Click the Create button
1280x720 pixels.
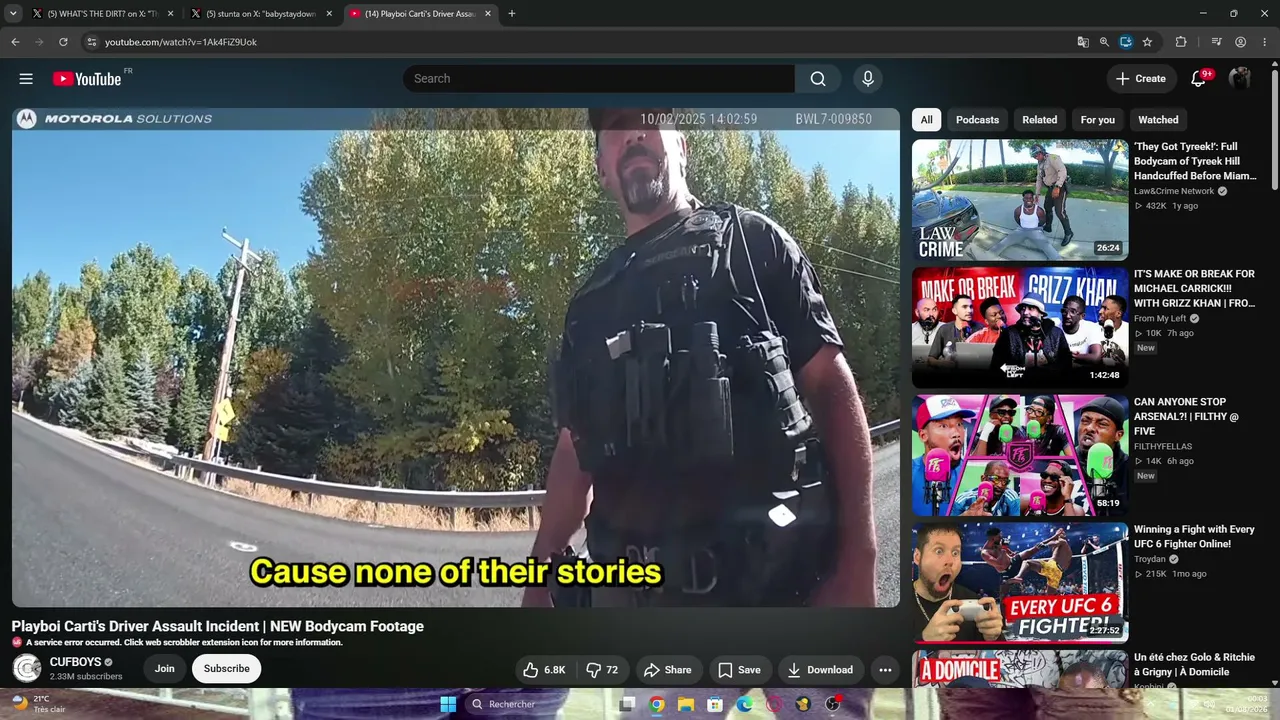click(1141, 79)
